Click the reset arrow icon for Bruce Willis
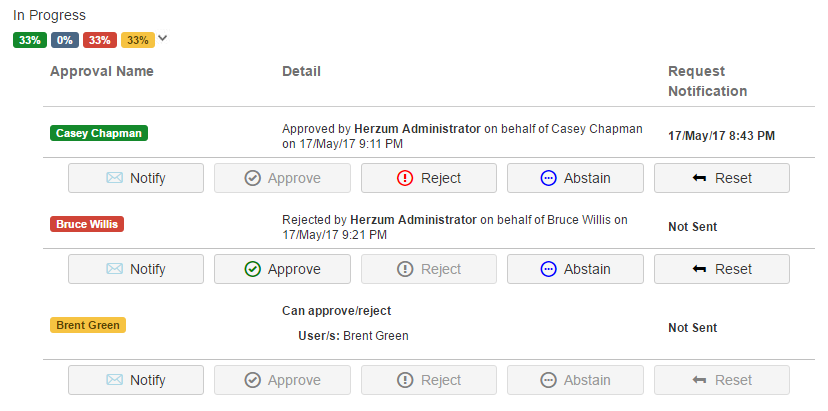The image size is (828, 411). click(700, 269)
